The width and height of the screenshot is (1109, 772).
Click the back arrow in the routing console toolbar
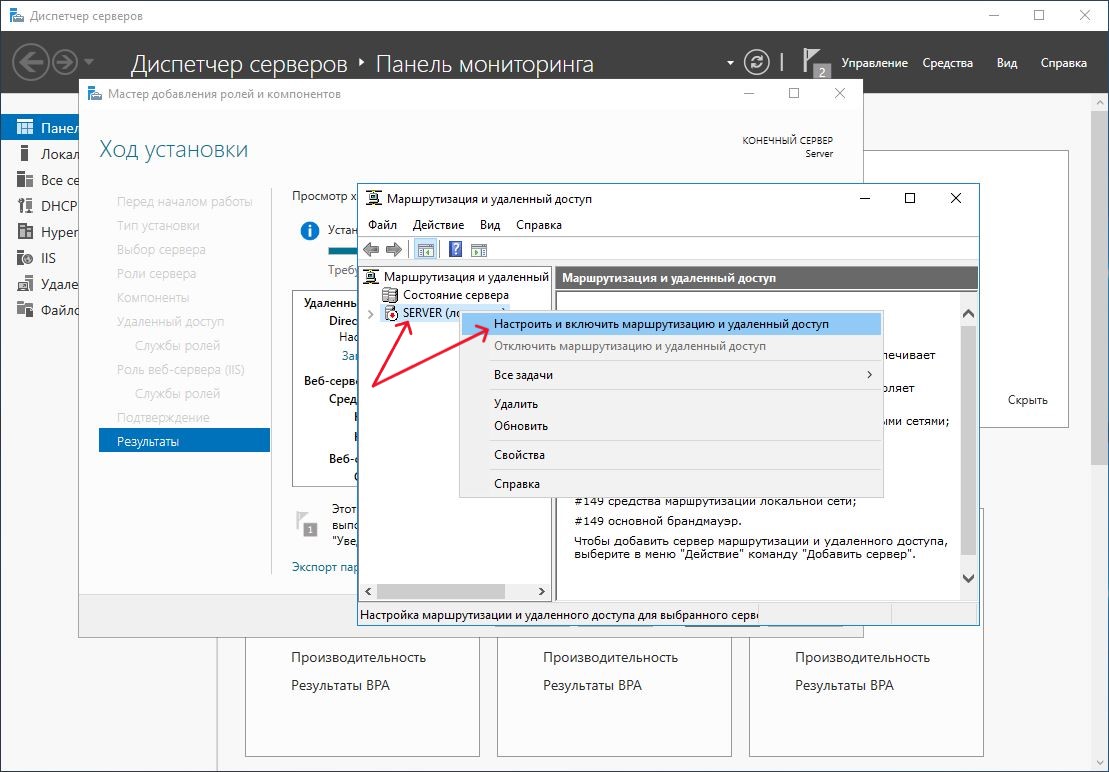click(371, 250)
